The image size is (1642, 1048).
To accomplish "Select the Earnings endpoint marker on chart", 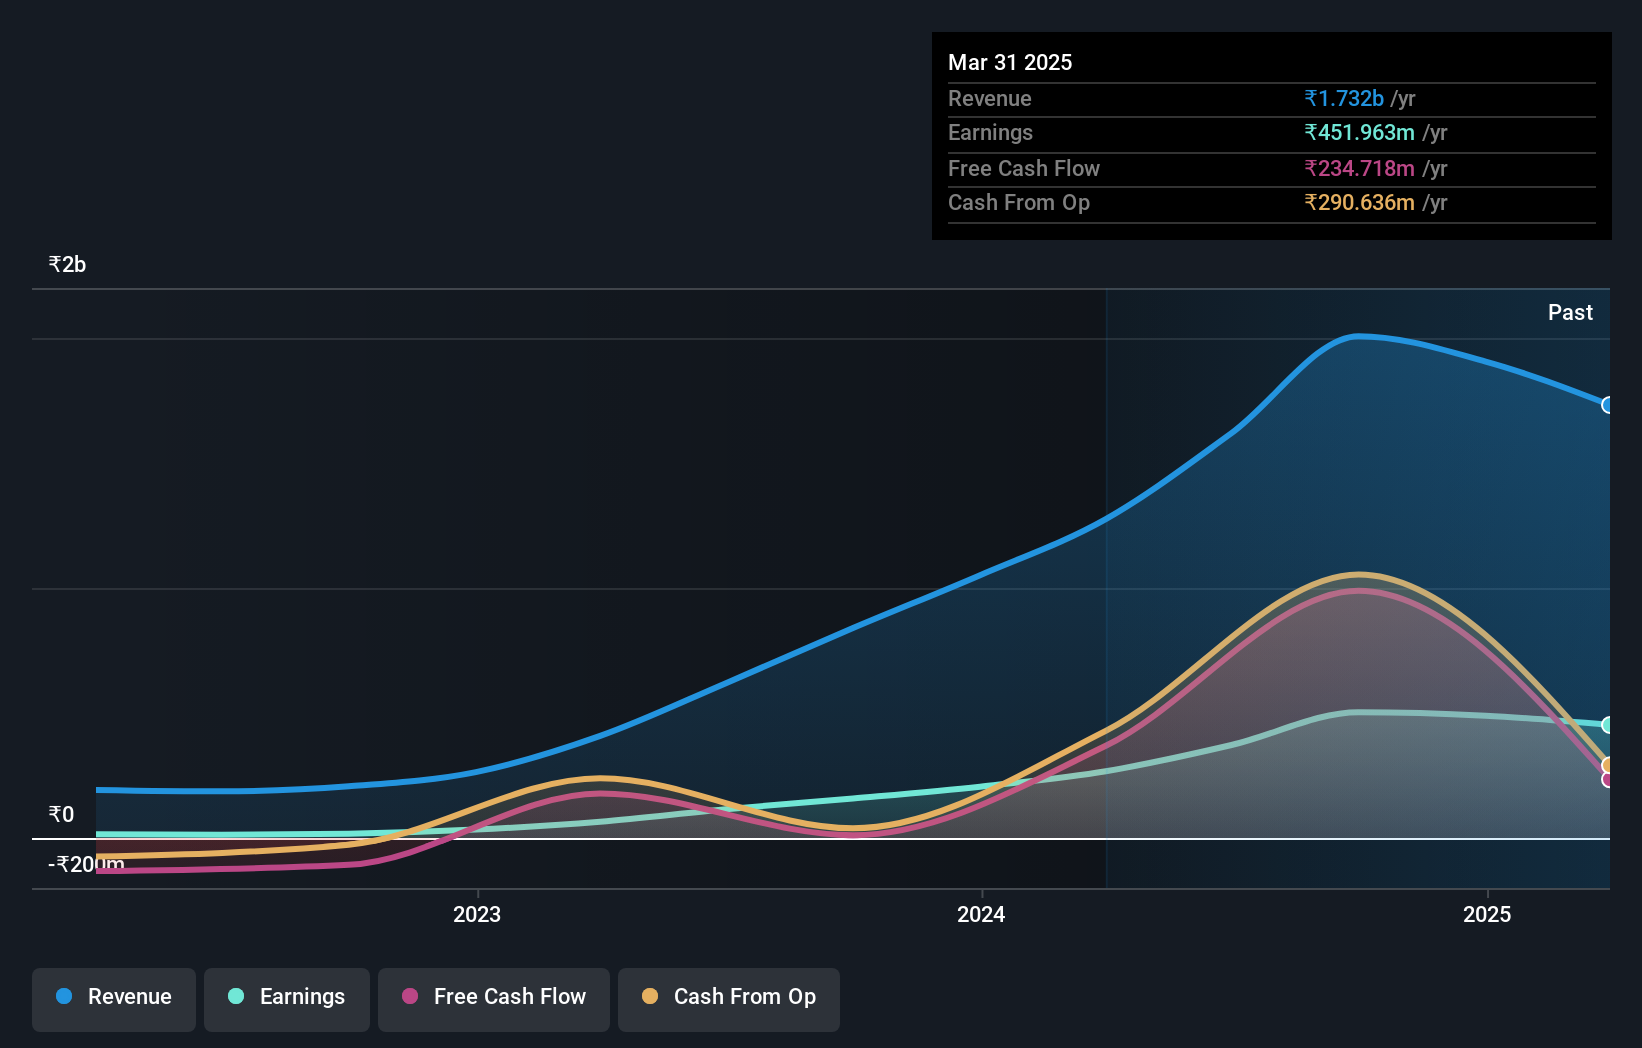I will click(x=1608, y=725).
